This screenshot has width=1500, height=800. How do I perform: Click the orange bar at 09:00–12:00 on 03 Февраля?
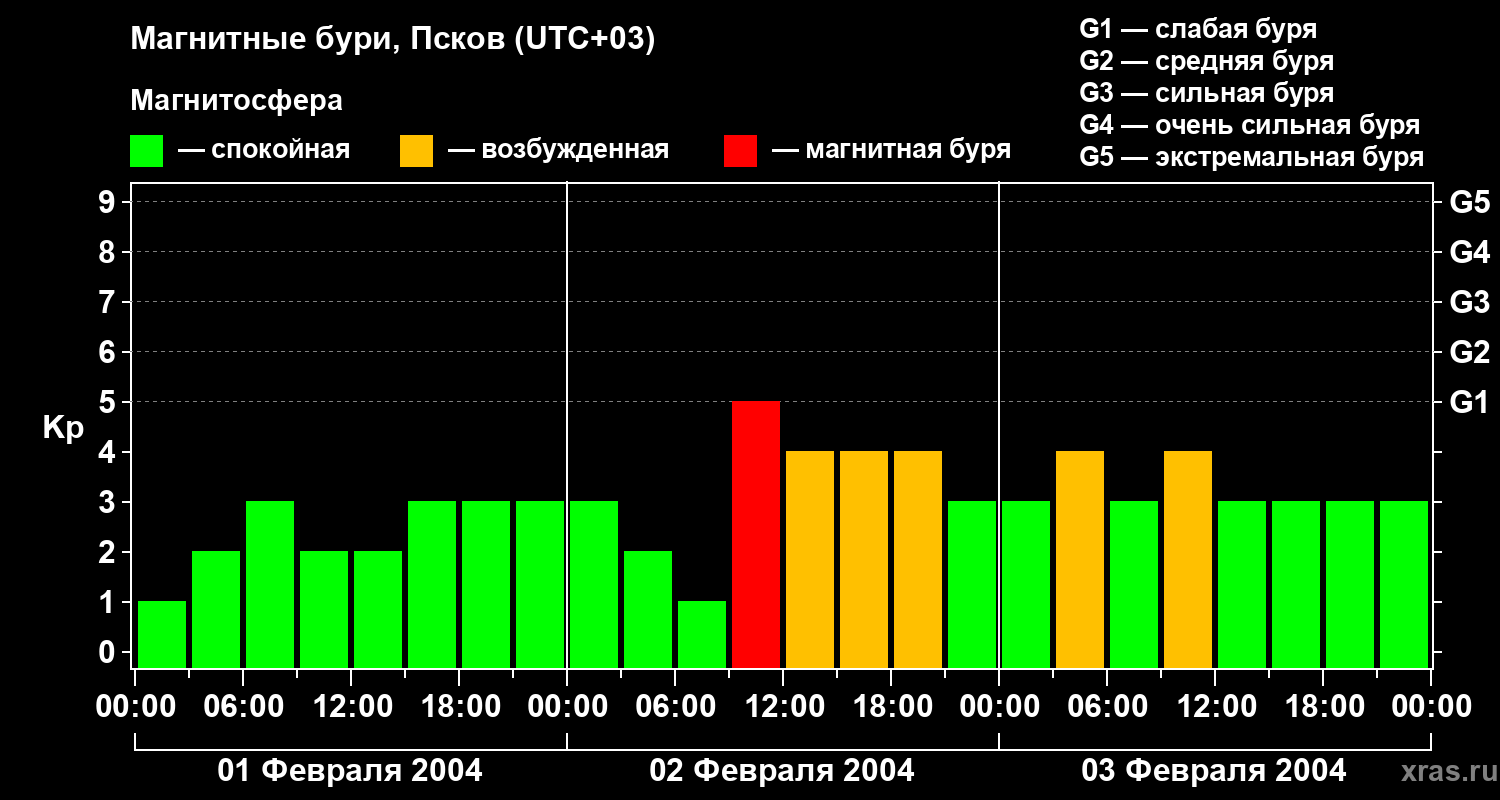click(1188, 559)
